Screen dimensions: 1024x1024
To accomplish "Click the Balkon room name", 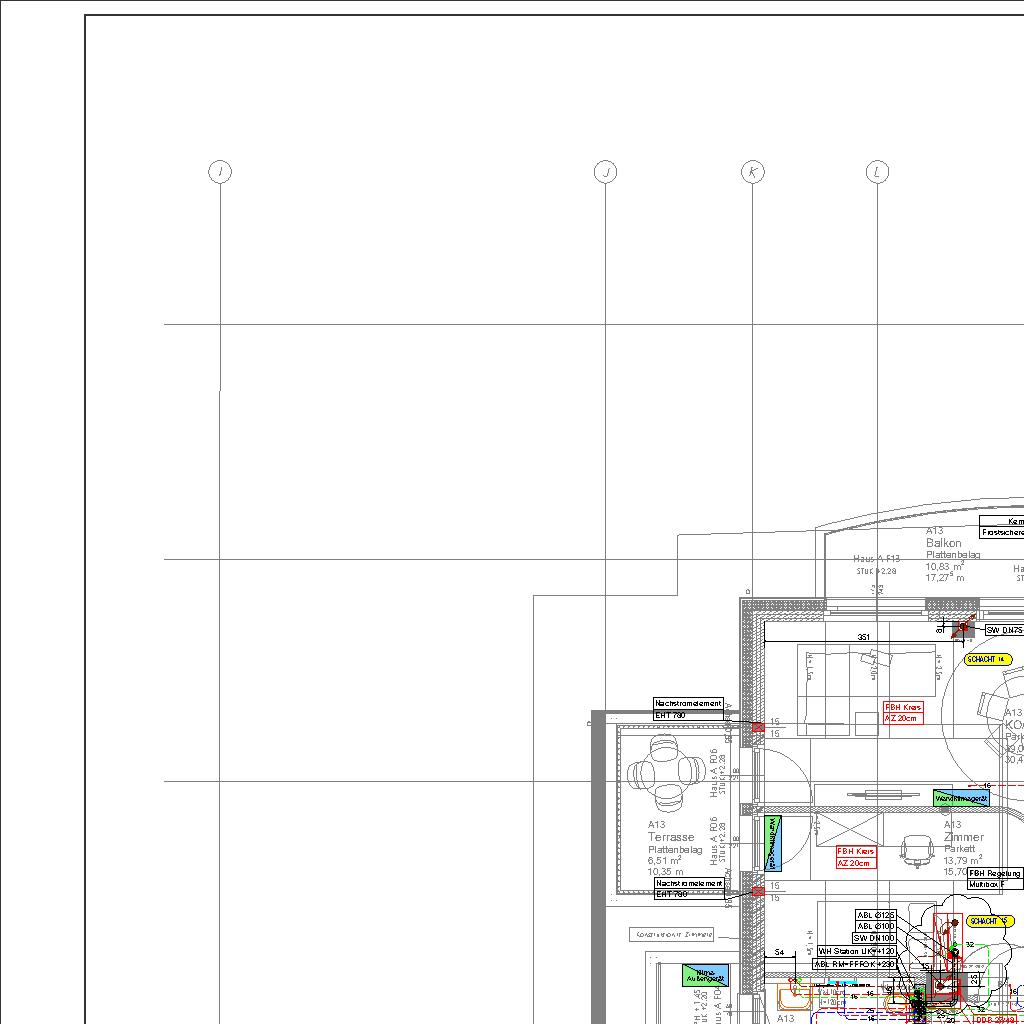I will [943, 543].
